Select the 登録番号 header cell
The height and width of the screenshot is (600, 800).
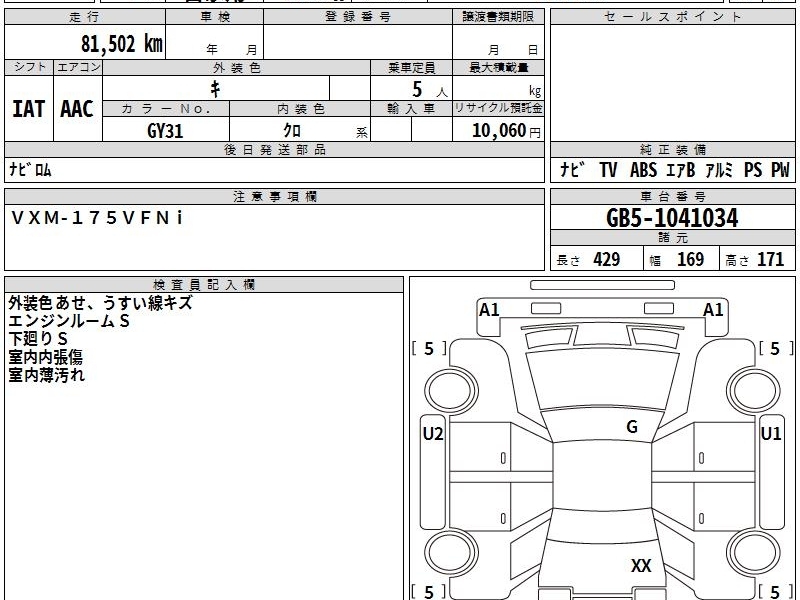[x=358, y=17]
